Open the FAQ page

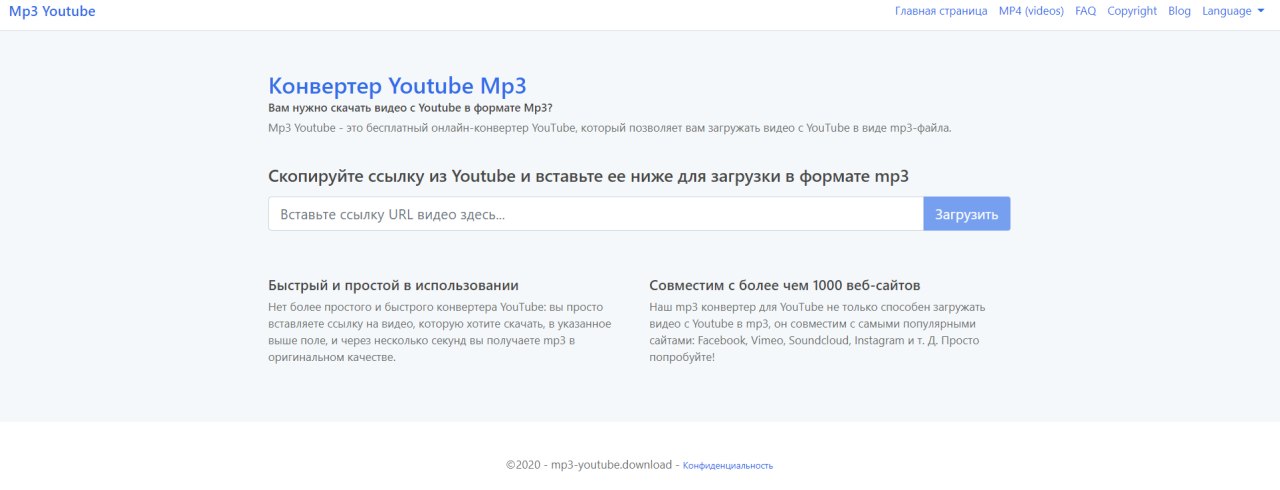point(1085,11)
